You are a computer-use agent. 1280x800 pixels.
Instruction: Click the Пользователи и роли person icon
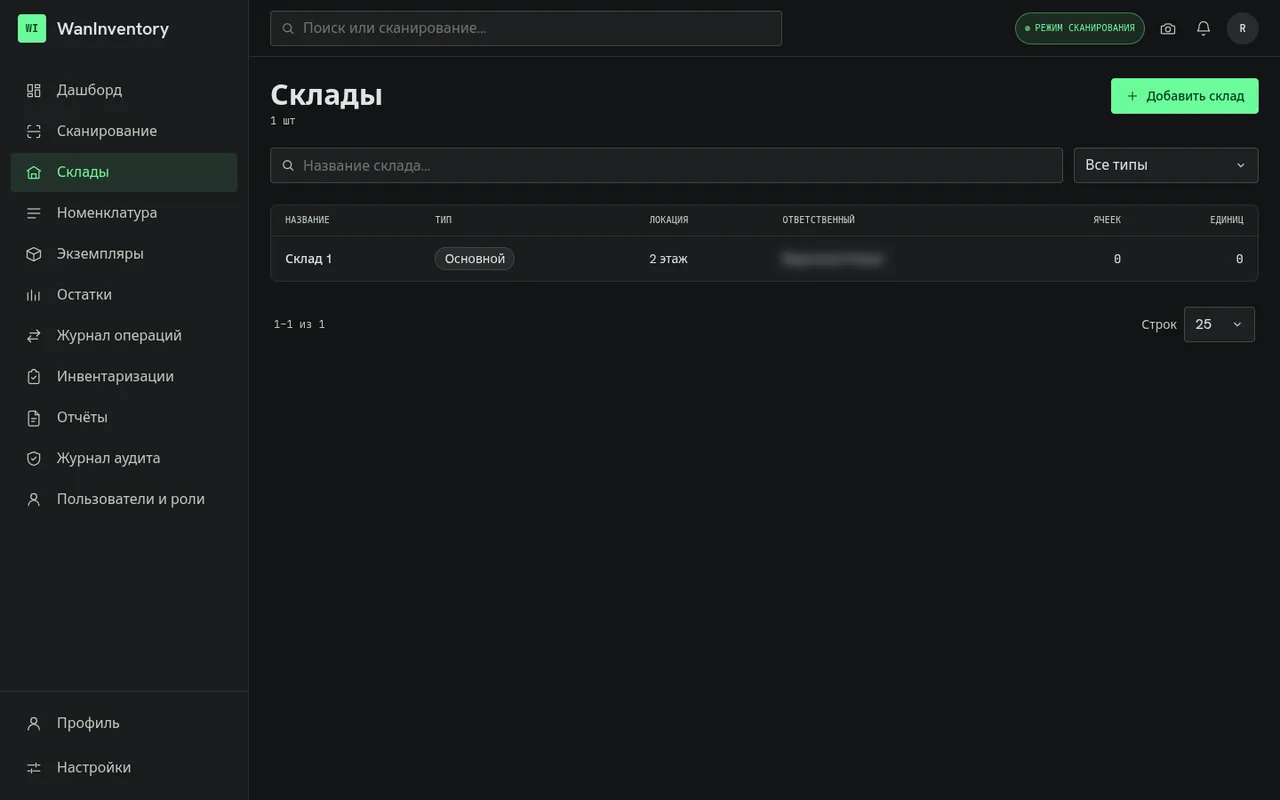click(x=34, y=500)
